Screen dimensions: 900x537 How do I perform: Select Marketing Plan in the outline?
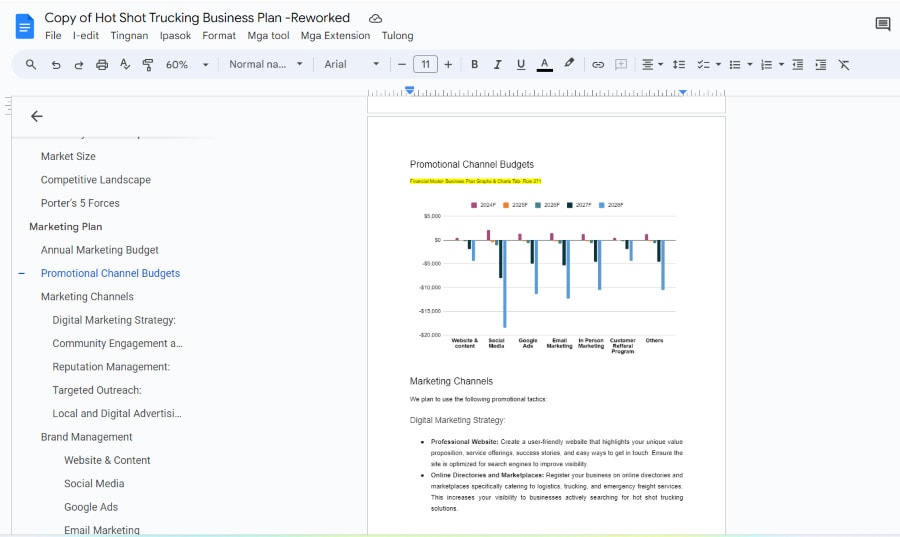pos(65,227)
